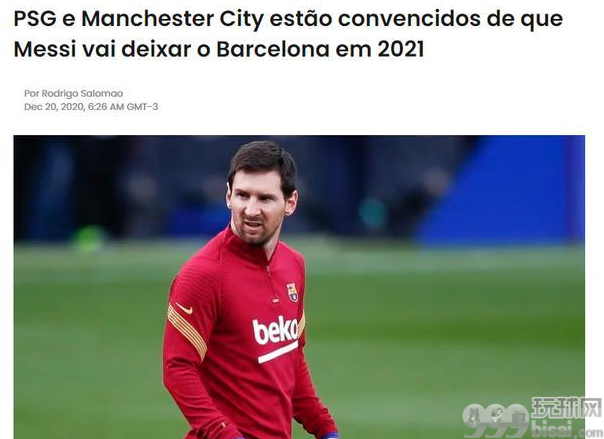Click the blue stand in the photo background
The height and width of the screenshot is (439, 604).
tap(501, 191)
